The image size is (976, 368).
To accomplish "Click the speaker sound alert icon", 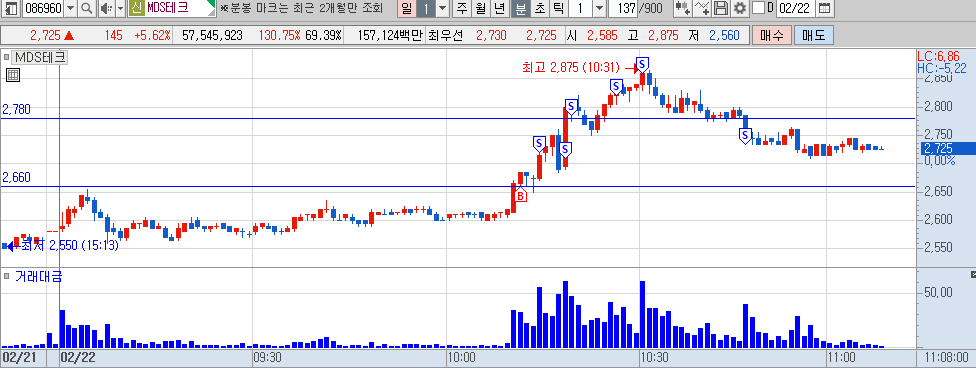I will (106, 9).
